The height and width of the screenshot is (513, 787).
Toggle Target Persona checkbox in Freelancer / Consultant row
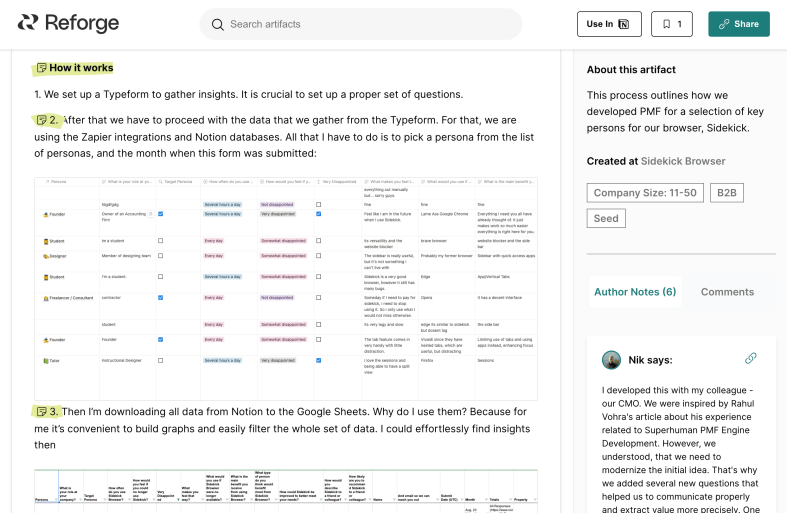coord(161,297)
